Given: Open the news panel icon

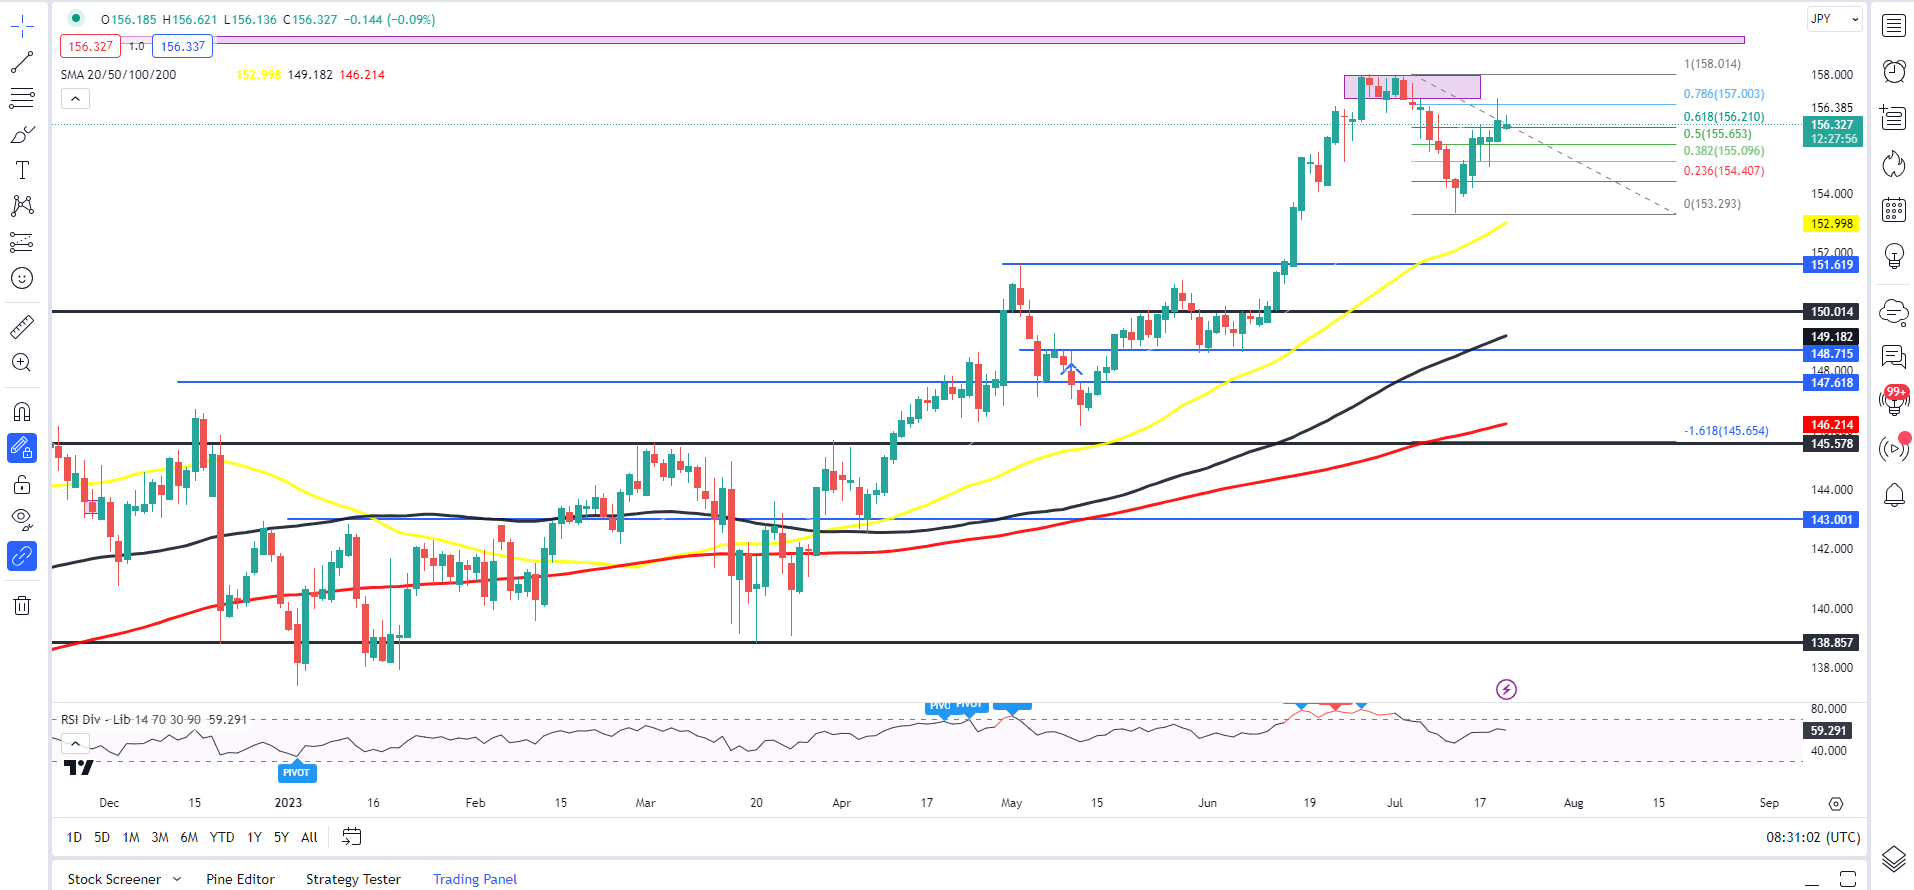Looking at the screenshot, I should point(1894,117).
